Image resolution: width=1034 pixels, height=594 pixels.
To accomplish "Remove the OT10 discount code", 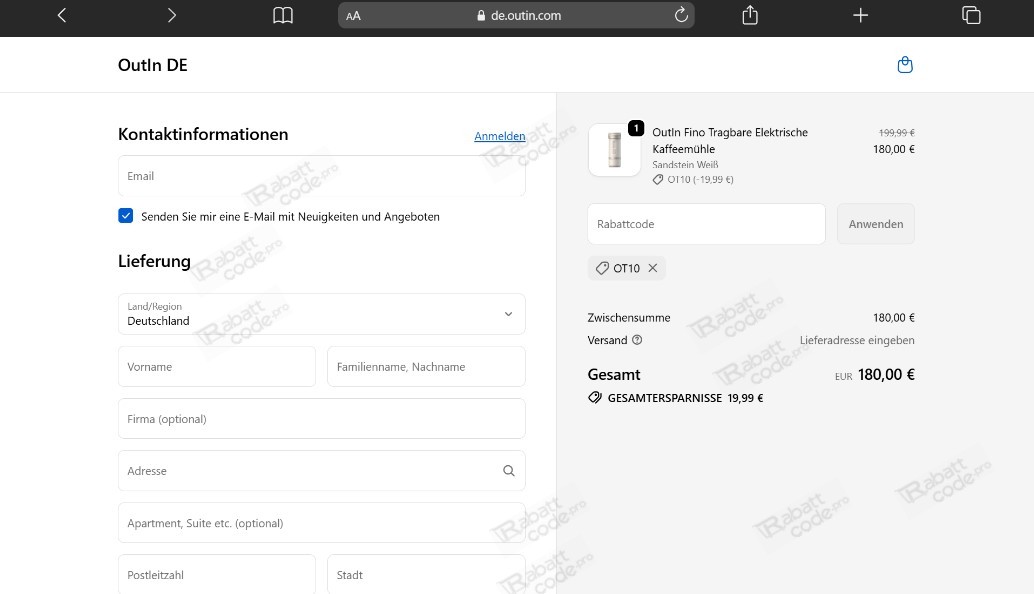I will (653, 268).
